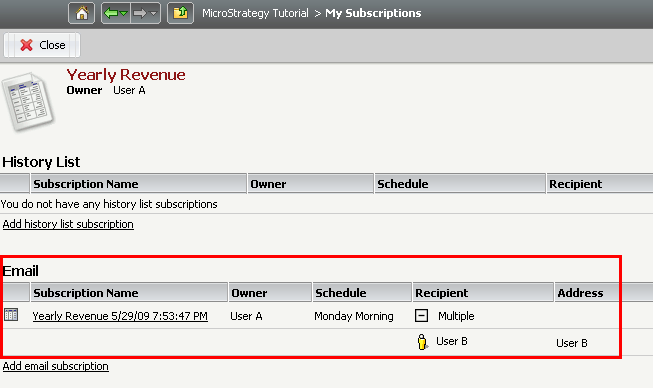This screenshot has width=653, height=388.
Task: Click the Yearly Revenue report icon
Action: pyautogui.click(x=28, y=102)
